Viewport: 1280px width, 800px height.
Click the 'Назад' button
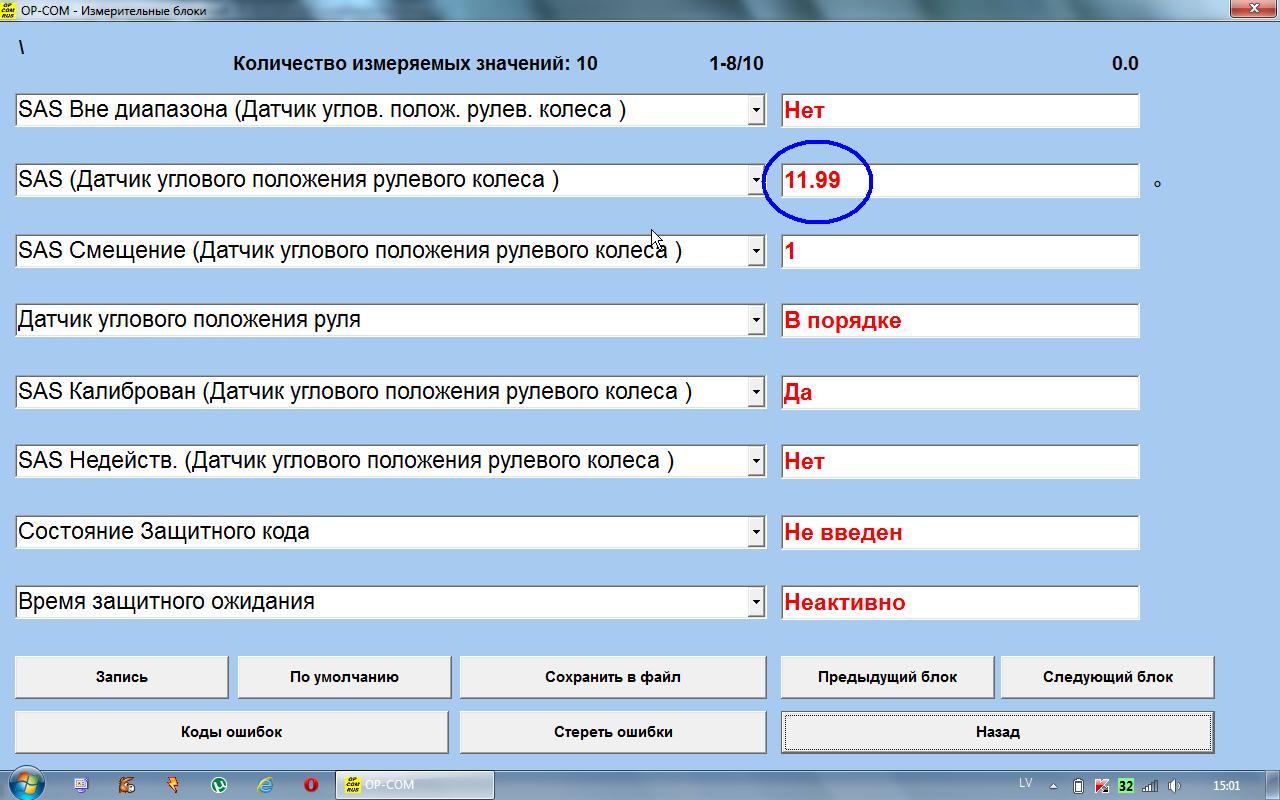click(x=998, y=732)
